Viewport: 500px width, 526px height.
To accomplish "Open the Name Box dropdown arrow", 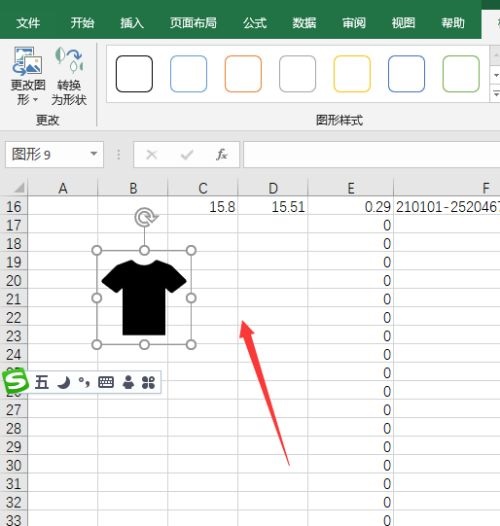I will [94, 154].
